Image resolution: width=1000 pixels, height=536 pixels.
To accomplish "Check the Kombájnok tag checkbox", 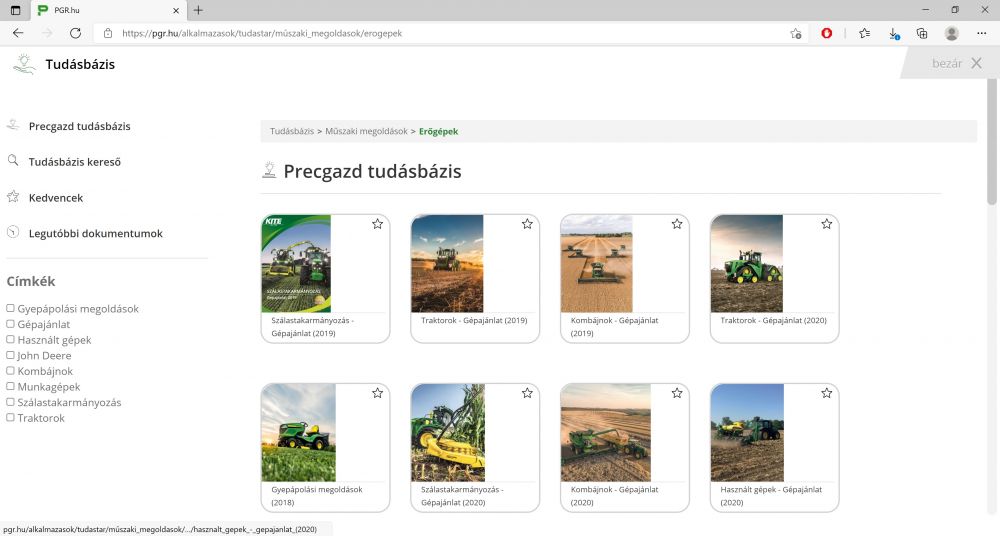I will pyautogui.click(x=10, y=371).
